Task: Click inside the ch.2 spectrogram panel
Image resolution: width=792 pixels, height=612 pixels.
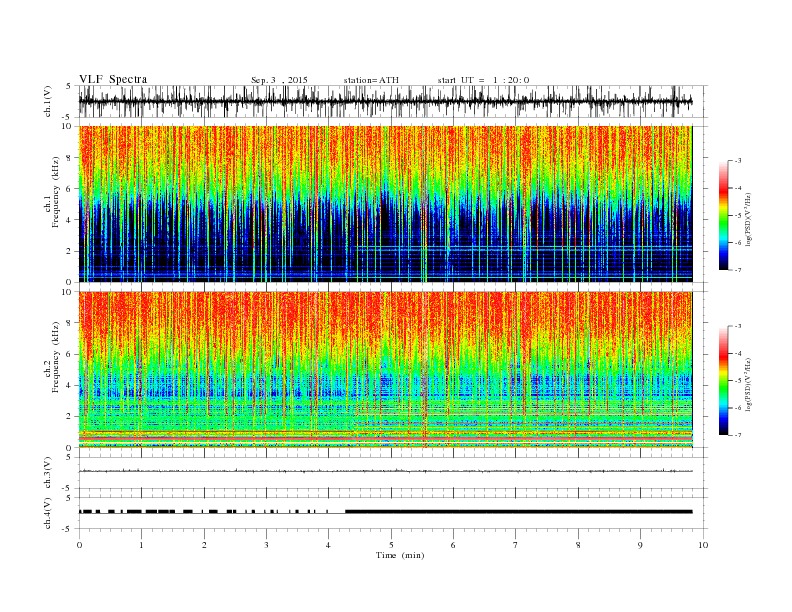Action: [385, 370]
